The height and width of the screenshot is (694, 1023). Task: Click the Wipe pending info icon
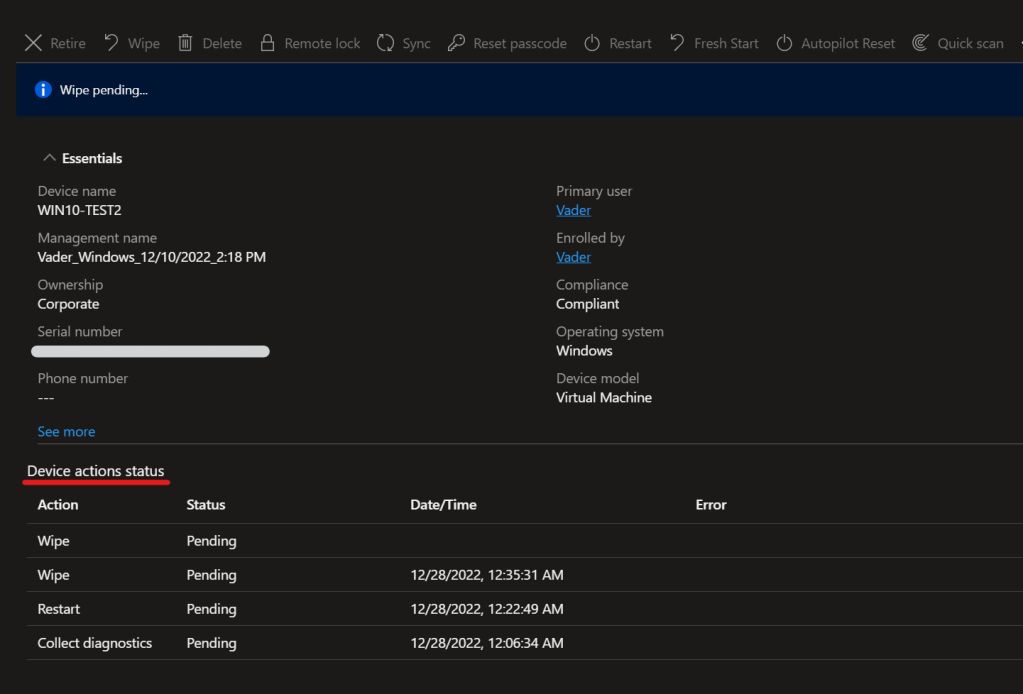tap(43, 90)
